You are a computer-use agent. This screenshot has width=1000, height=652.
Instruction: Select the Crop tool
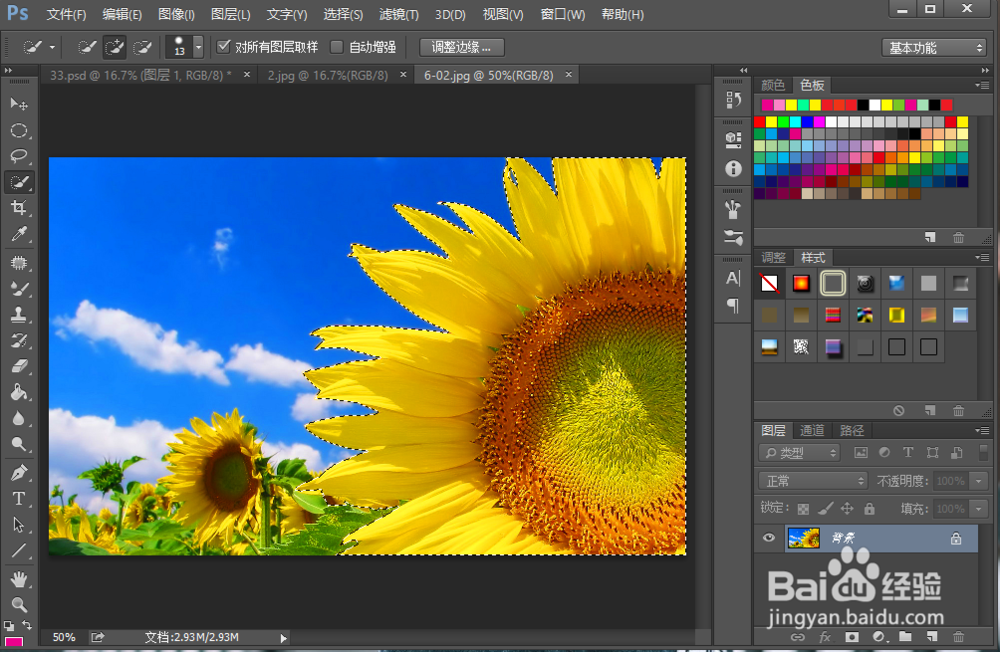pyautogui.click(x=18, y=208)
